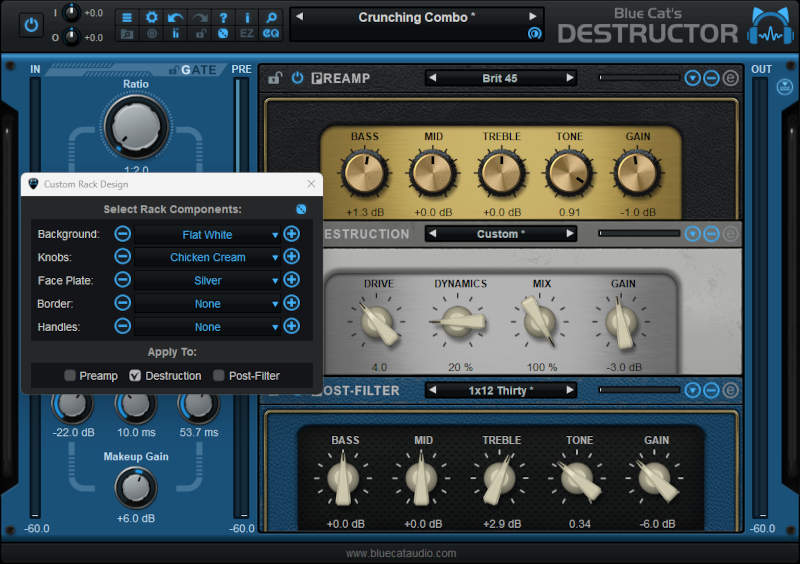Click the plus icon on the Background row
Viewport: 800px width, 564px height.
[x=291, y=234]
